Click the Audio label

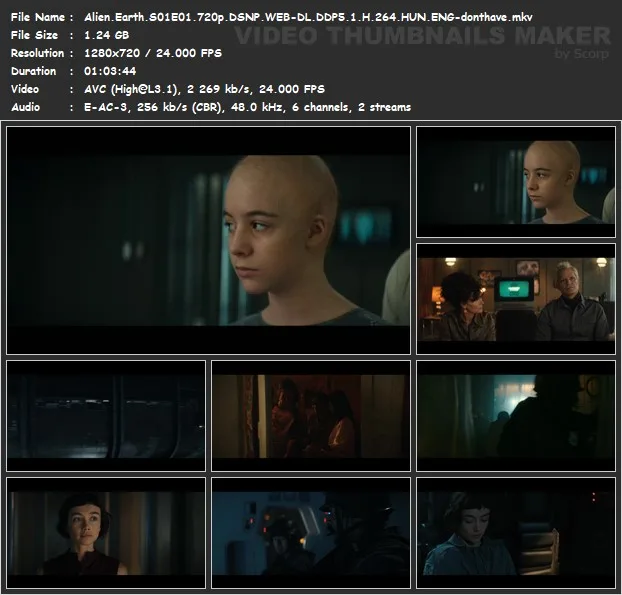click(25, 107)
